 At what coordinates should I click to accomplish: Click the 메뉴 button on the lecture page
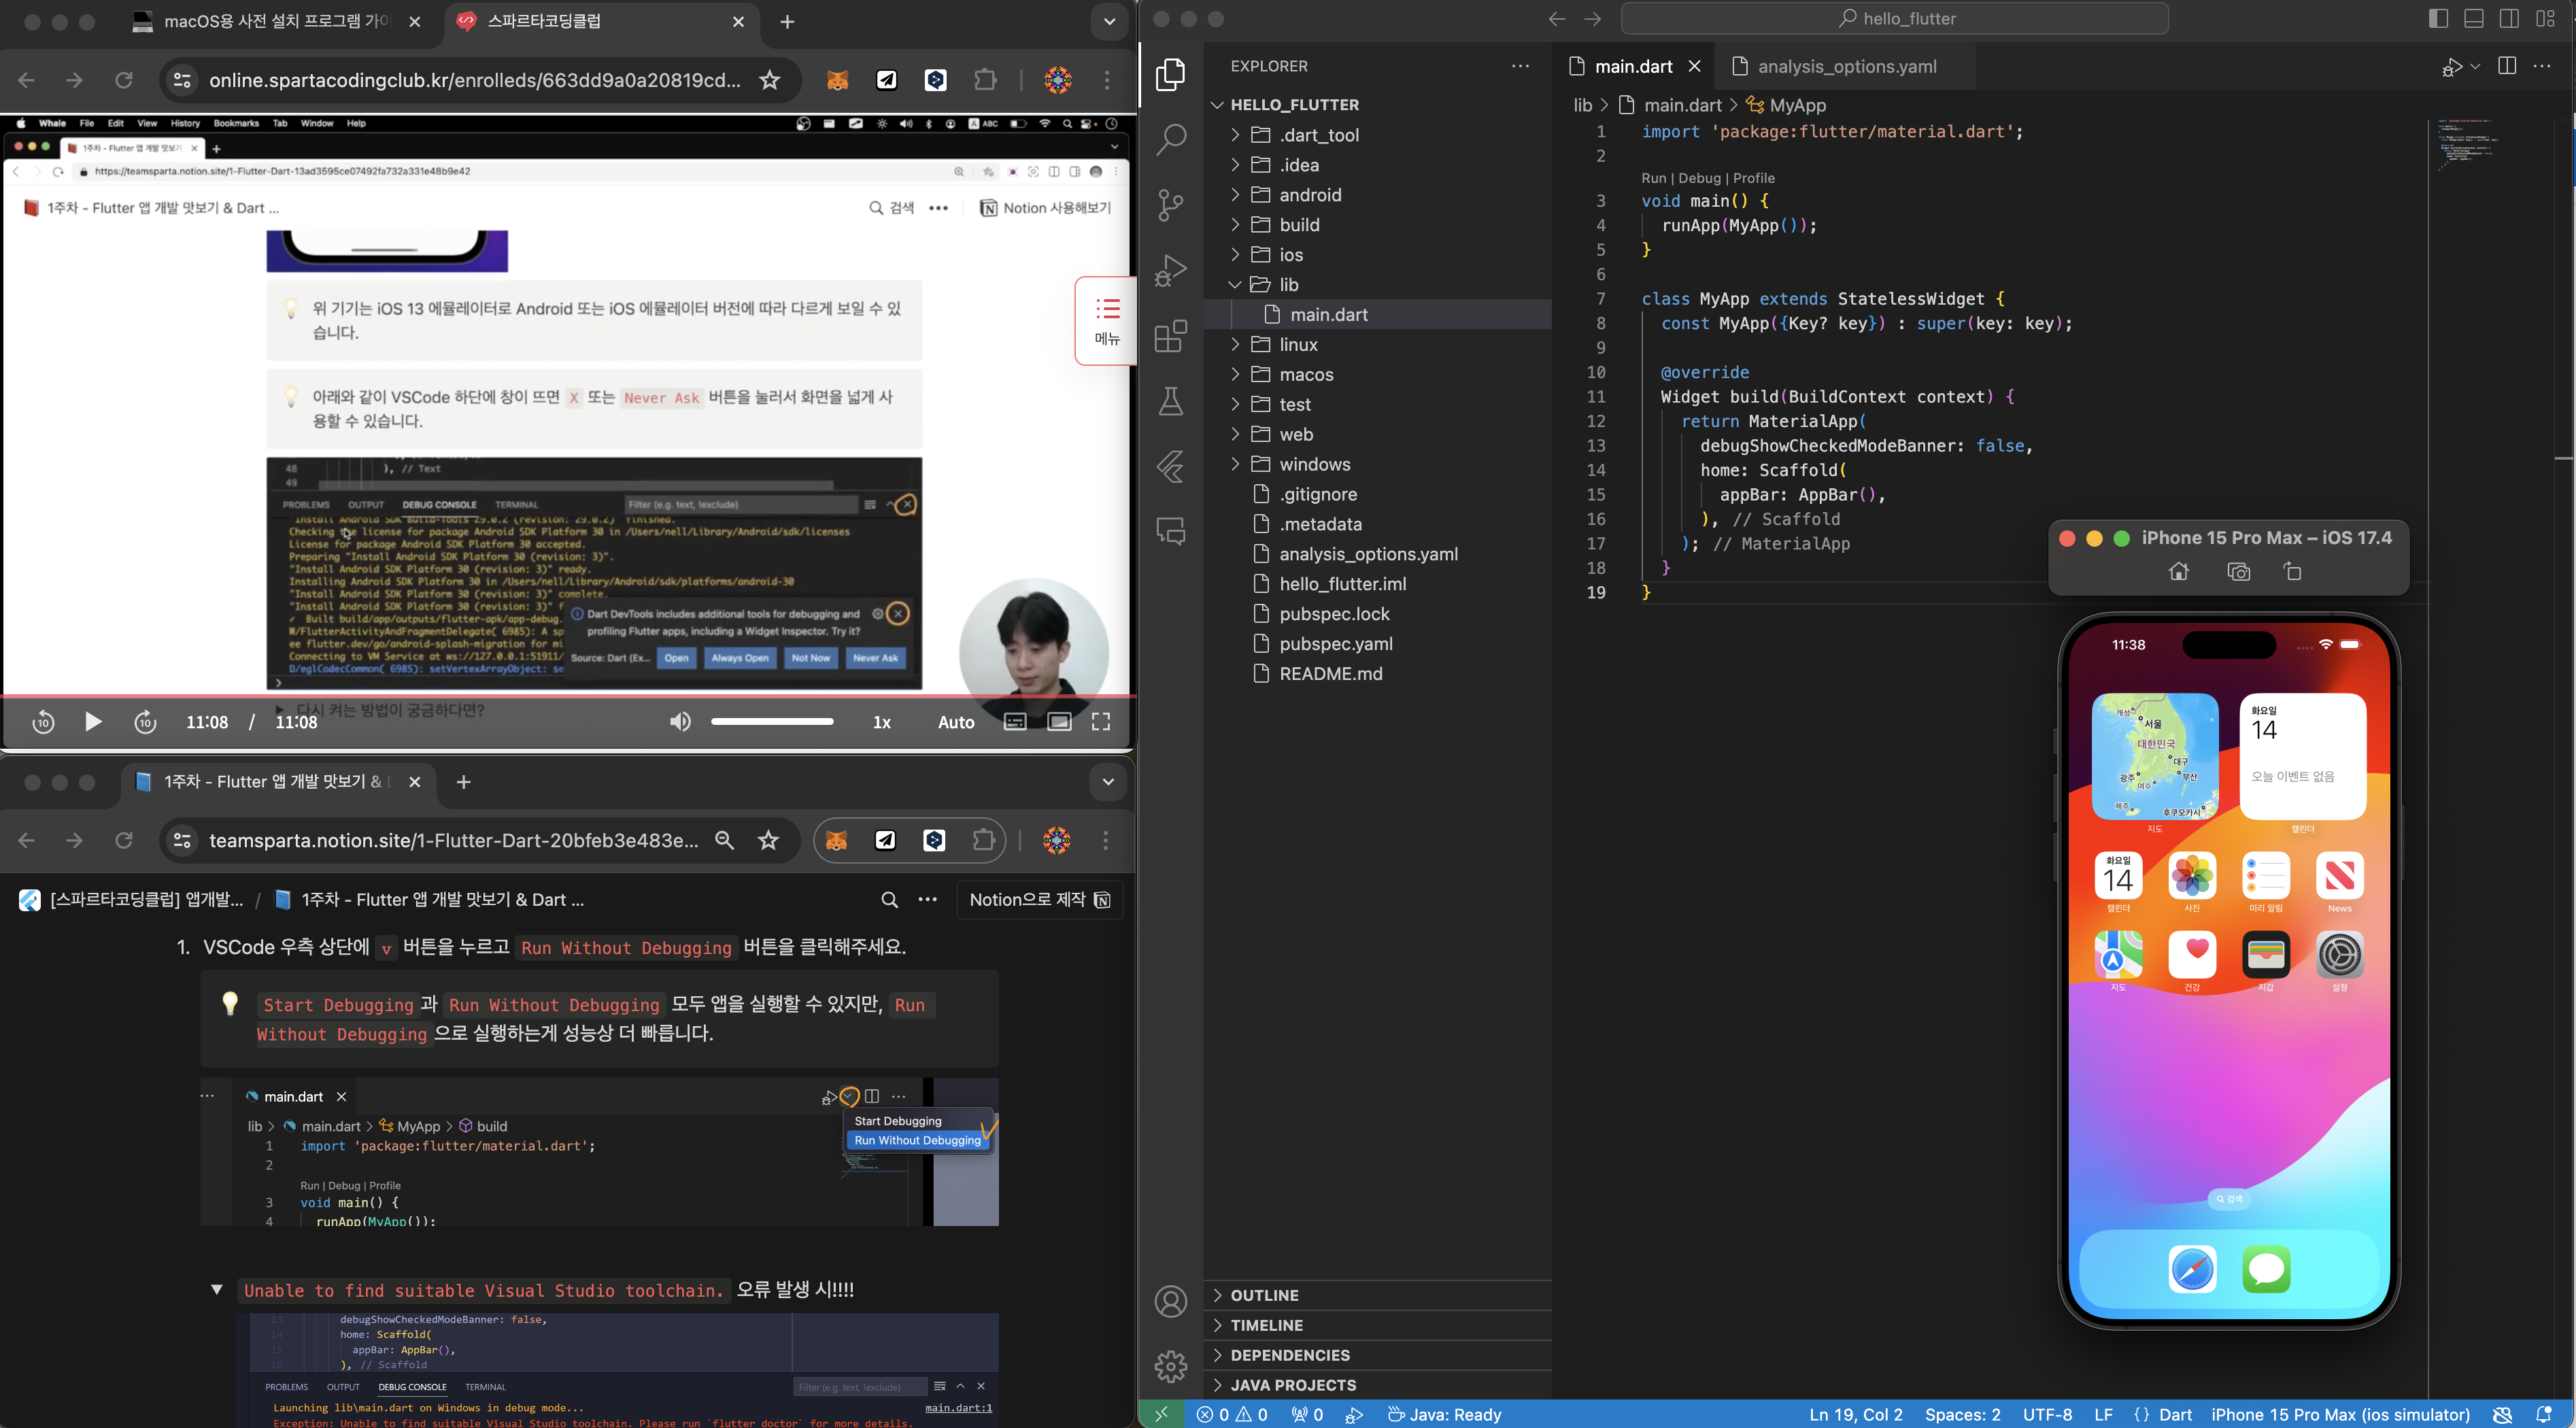coord(1106,321)
